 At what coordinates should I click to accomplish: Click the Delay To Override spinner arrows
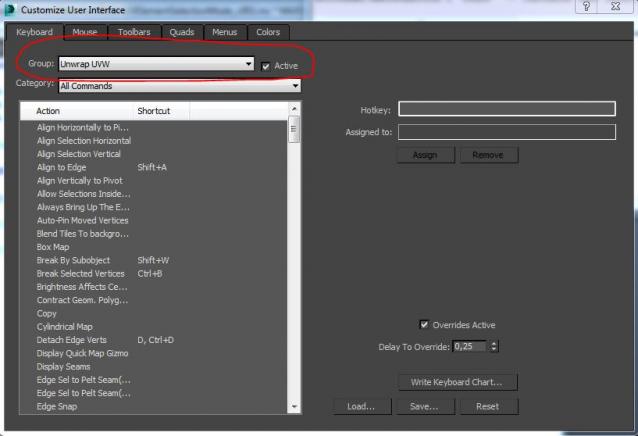coord(493,346)
